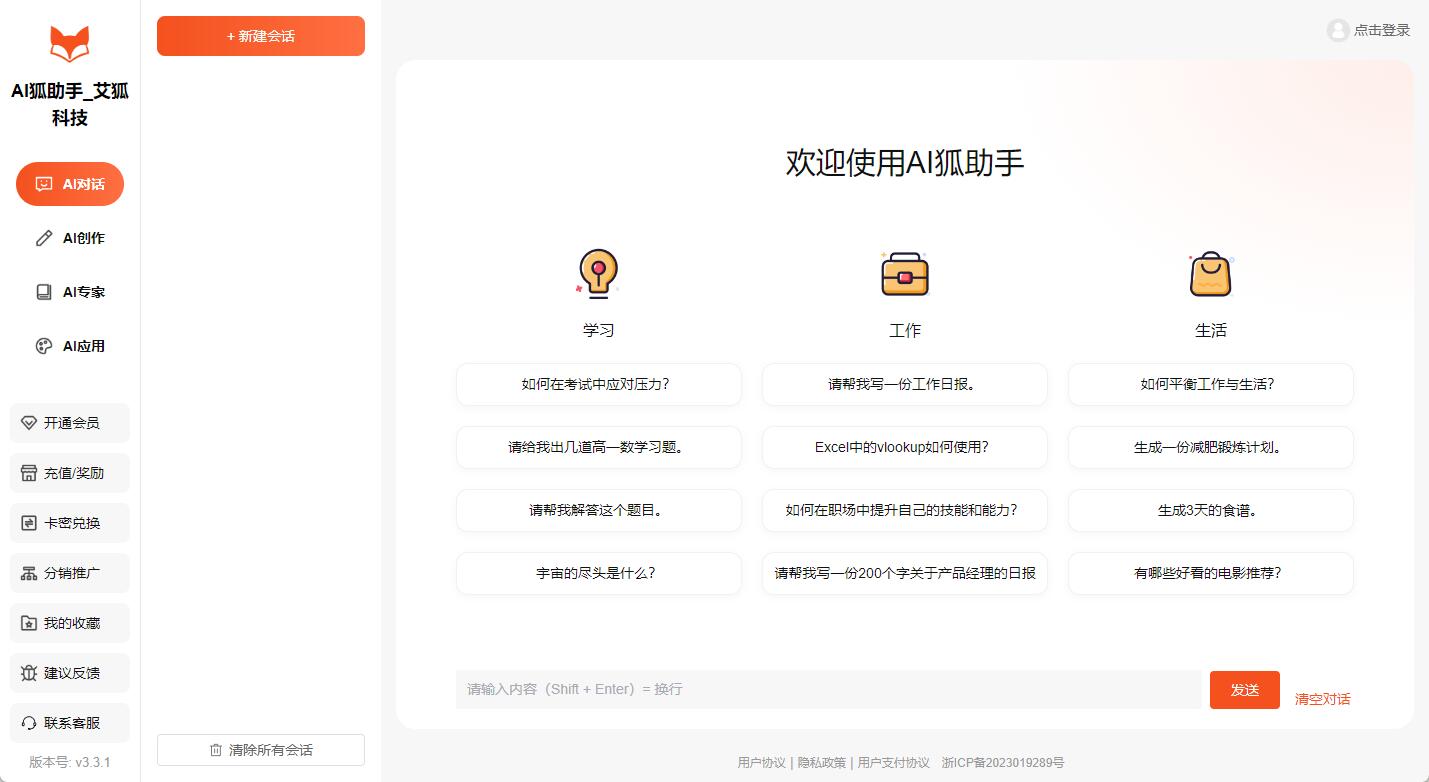Click the trash icon in 清除所有会话
Viewport: 1429px width, 782px height.
click(x=216, y=750)
